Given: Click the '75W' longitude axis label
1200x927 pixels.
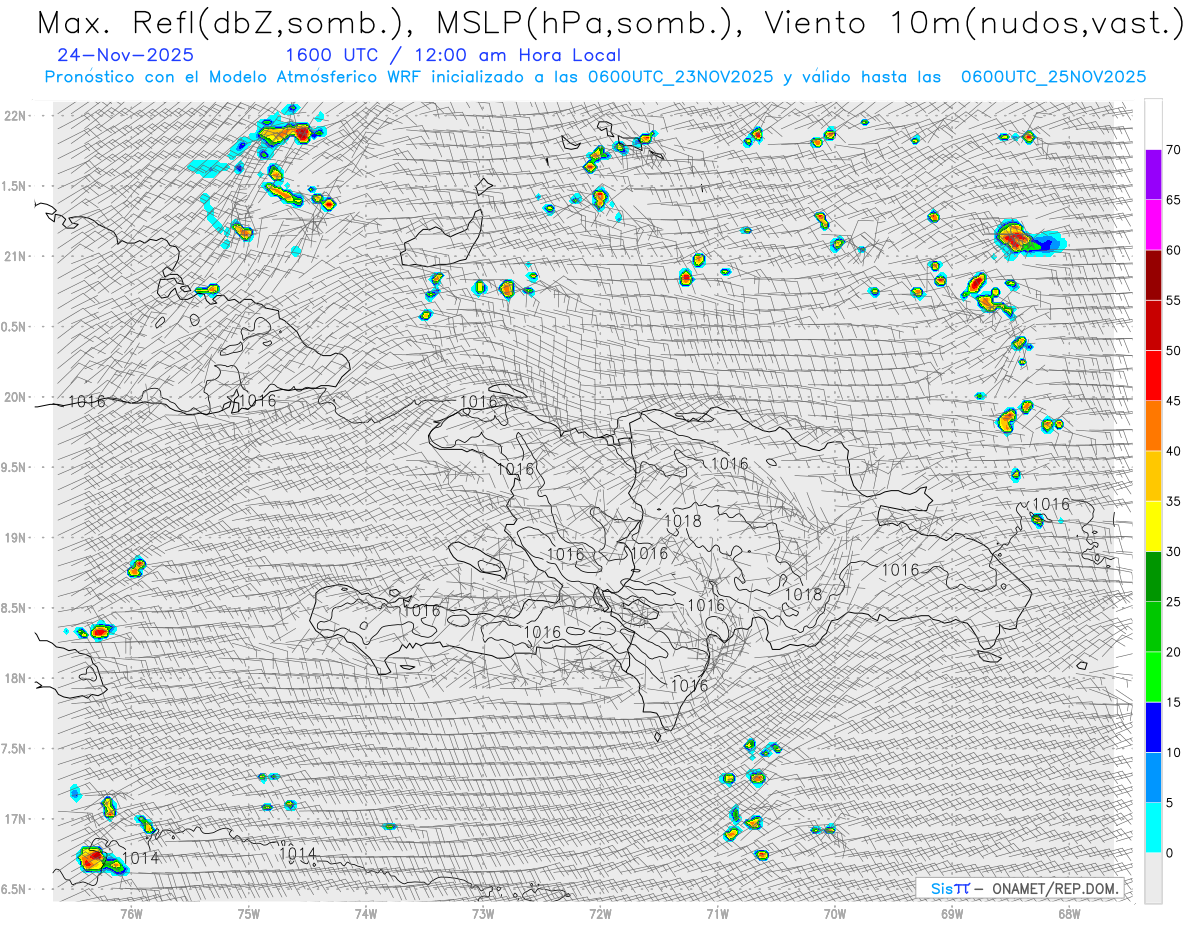Looking at the screenshot, I should (x=249, y=913).
